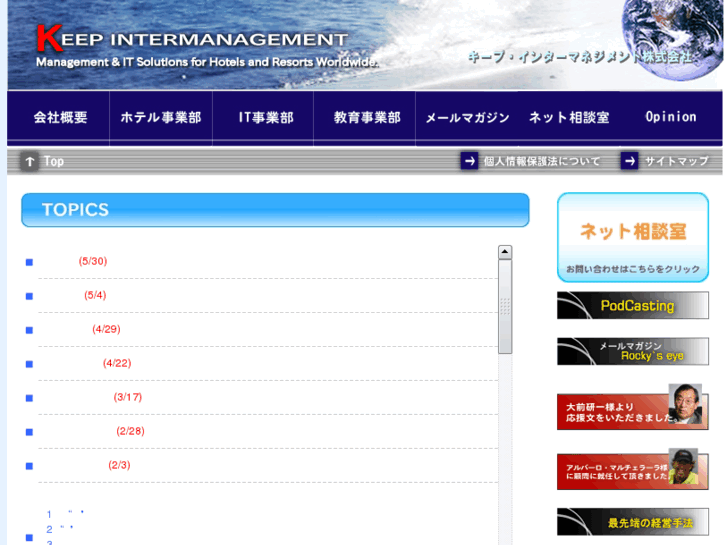This screenshot has width=727, height=545.
Task: Click the TOPICS header bar
Action: coord(275,210)
